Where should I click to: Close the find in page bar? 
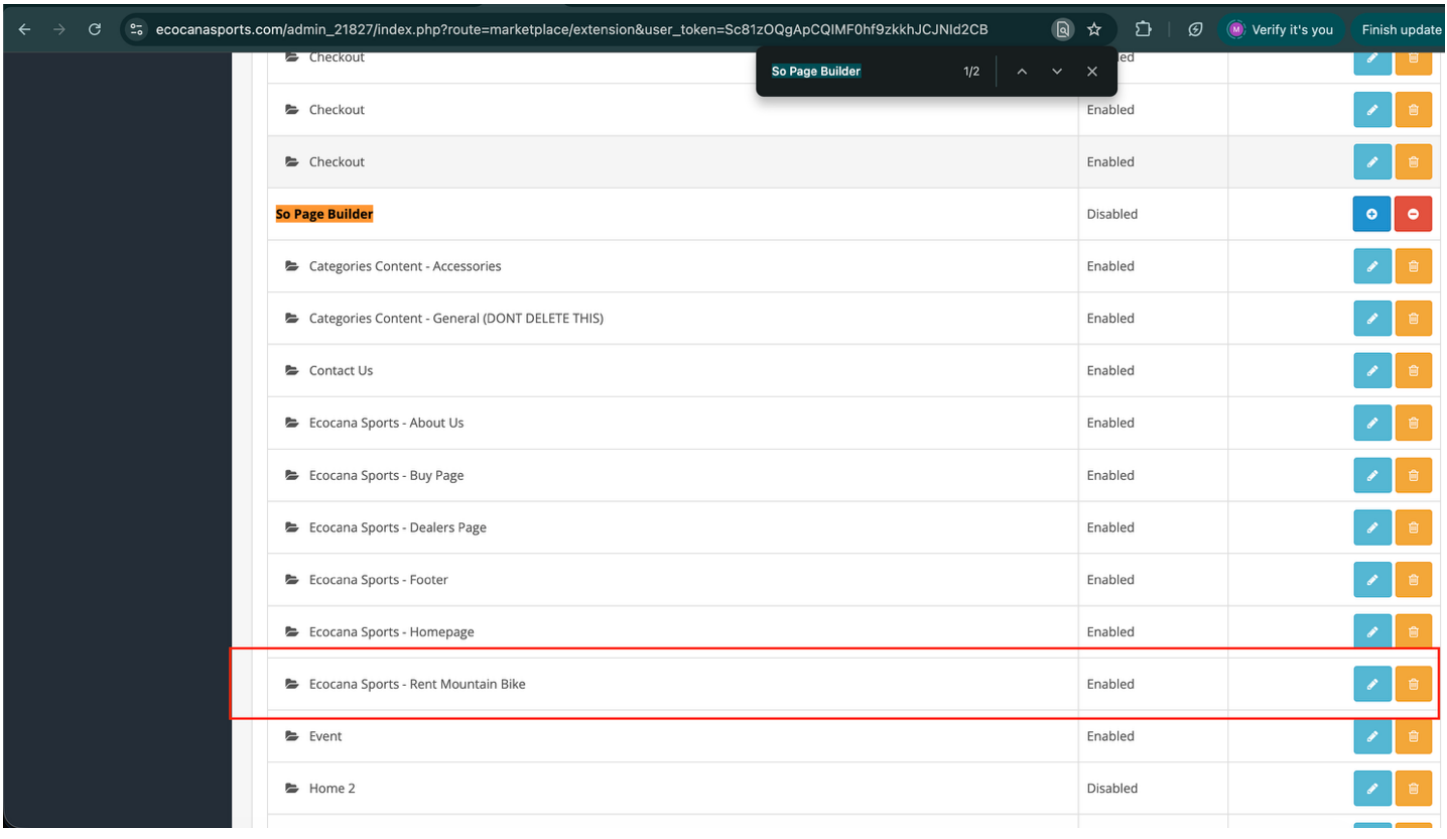pyautogui.click(x=1092, y=72)
